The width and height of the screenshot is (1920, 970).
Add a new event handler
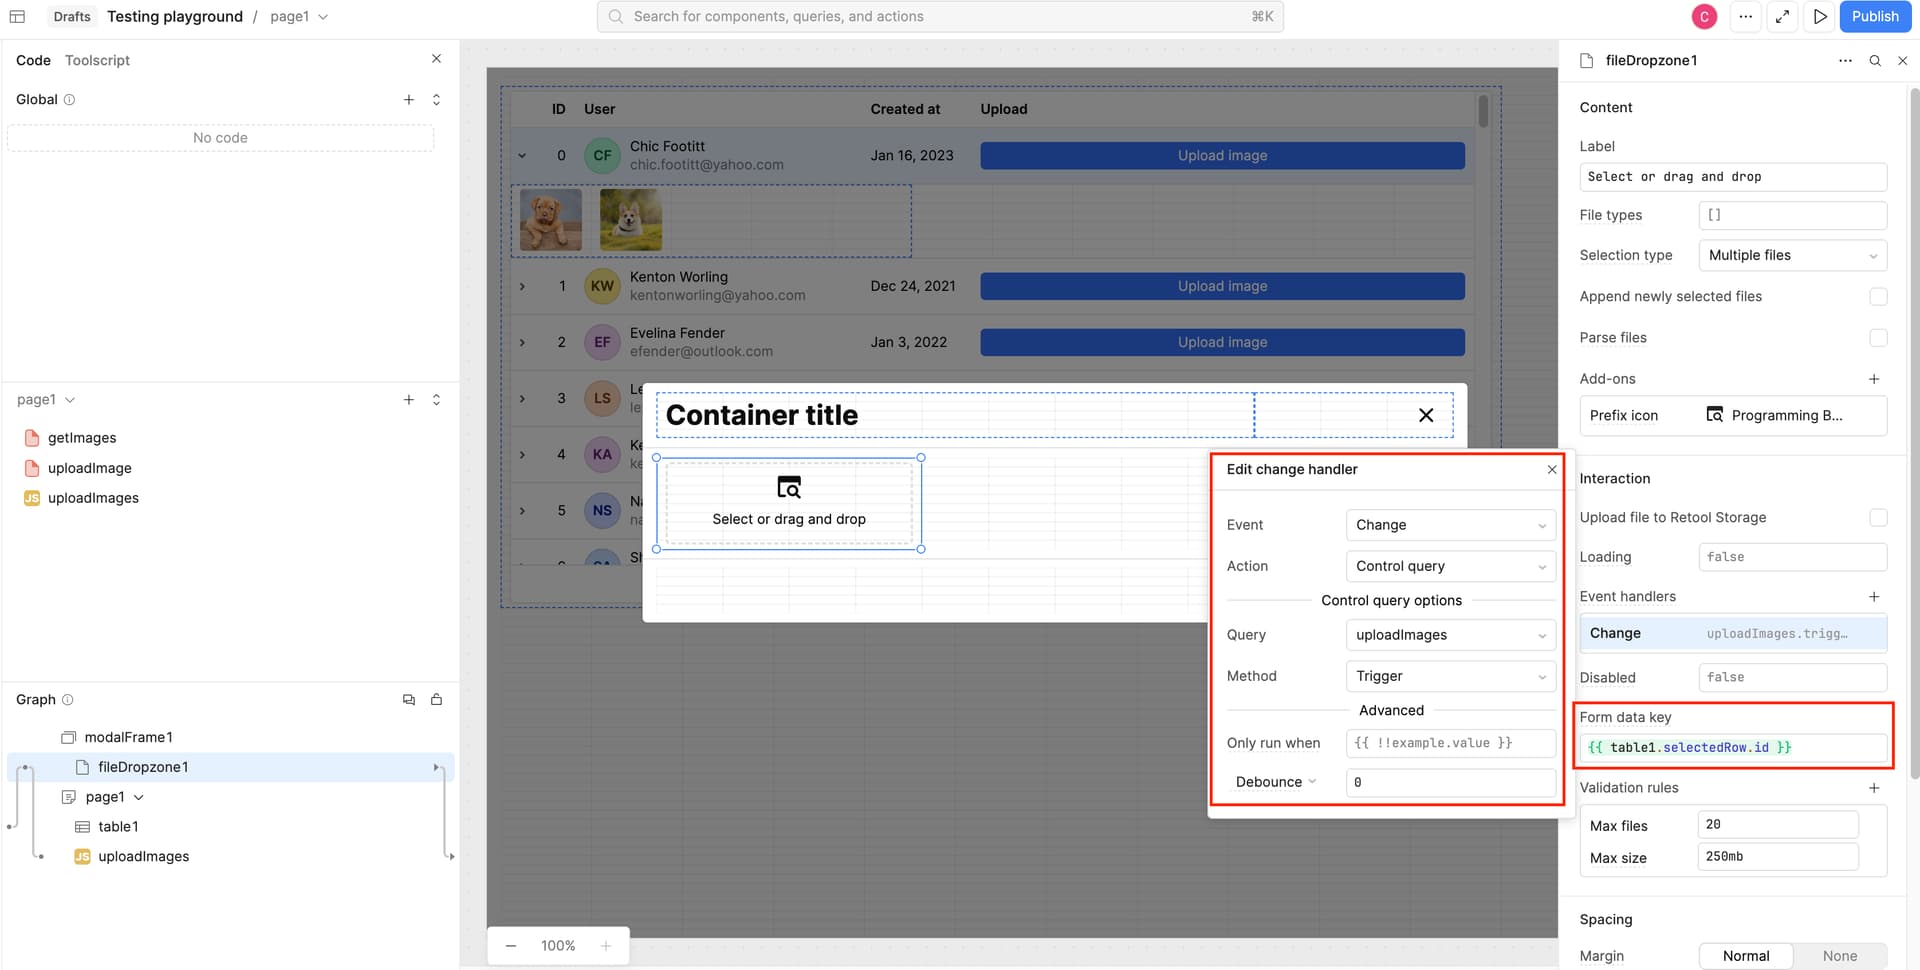click(1874, 597)
